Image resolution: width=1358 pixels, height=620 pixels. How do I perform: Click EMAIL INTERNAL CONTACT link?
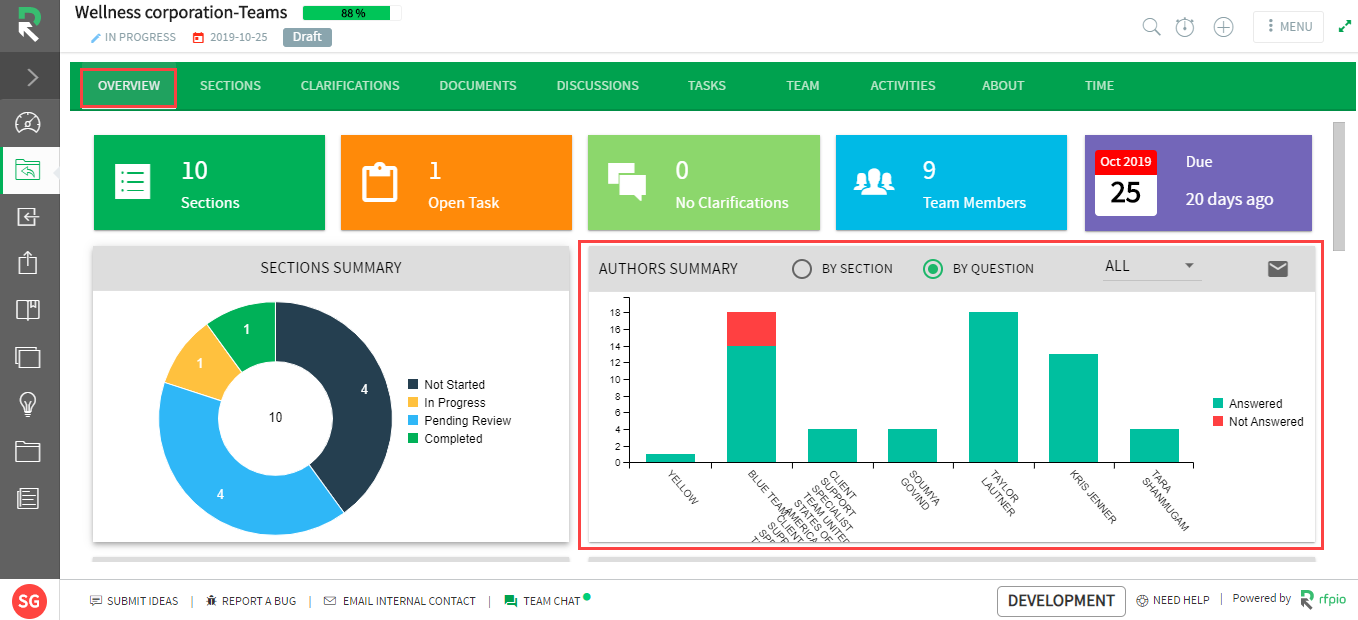(x=400, y=601)
